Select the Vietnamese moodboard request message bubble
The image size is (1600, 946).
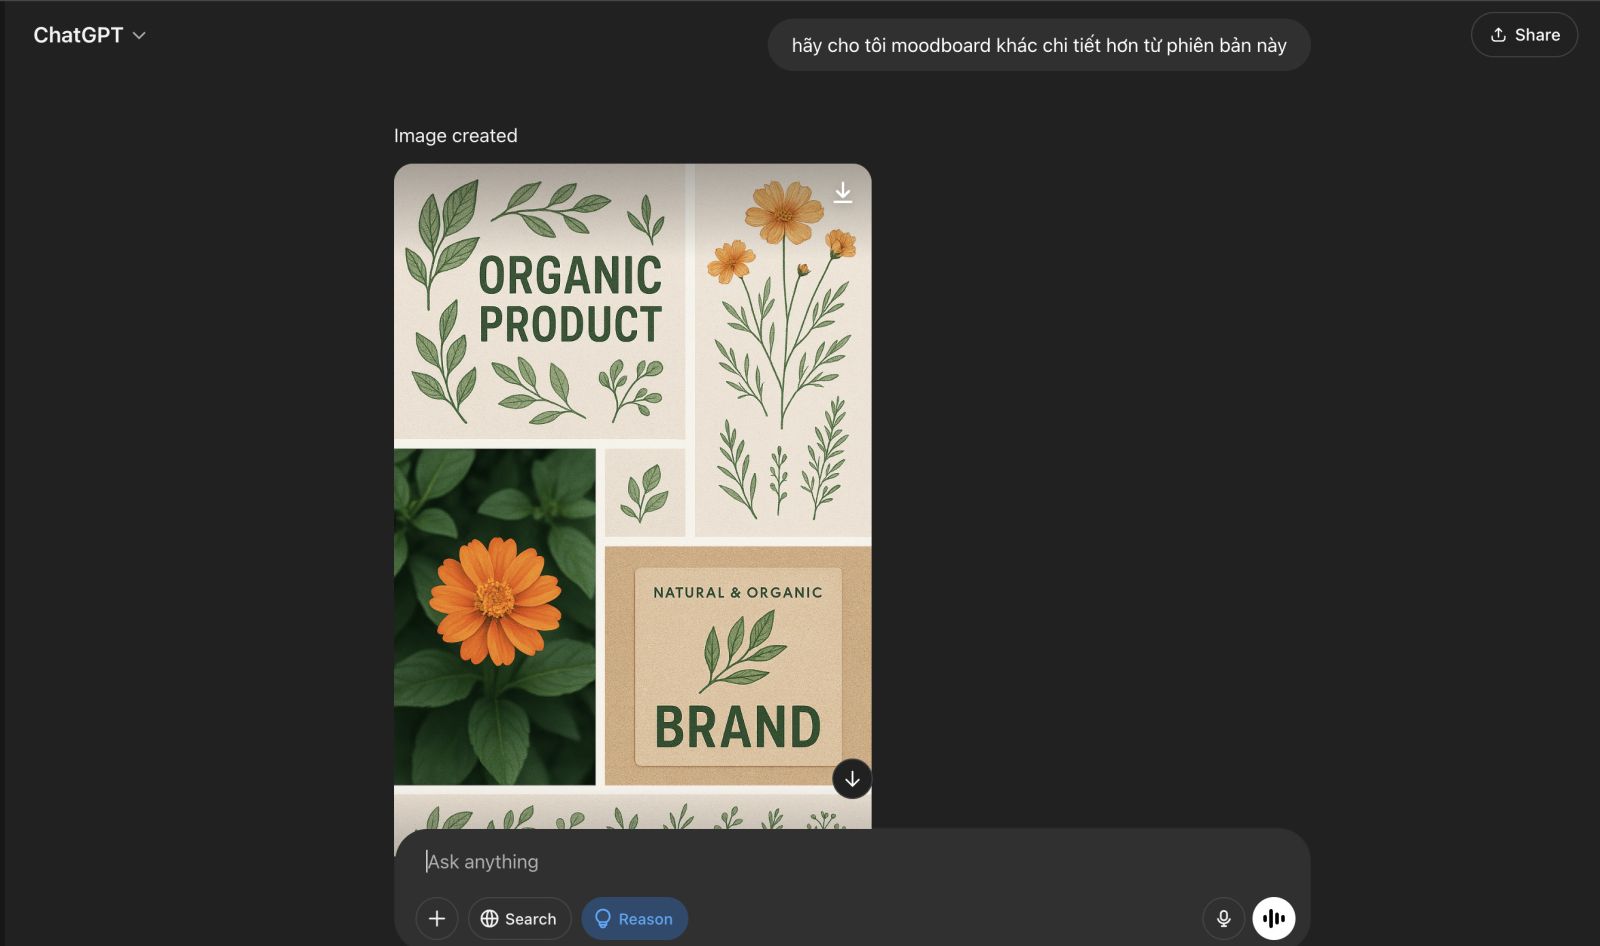pos(1038,45)
